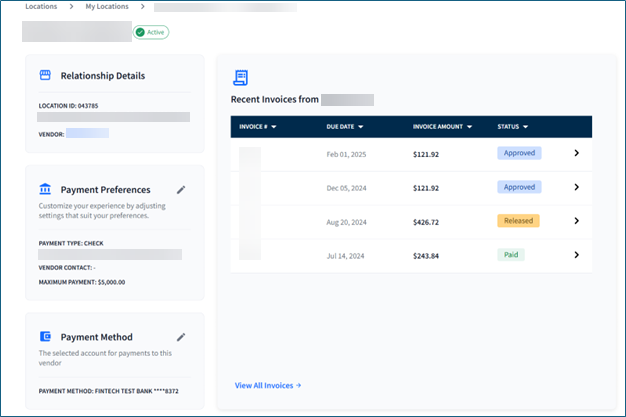This screenshot has width=626, height=417.
Task: Click the Relationship Details heading
Action: click(103, 76)
